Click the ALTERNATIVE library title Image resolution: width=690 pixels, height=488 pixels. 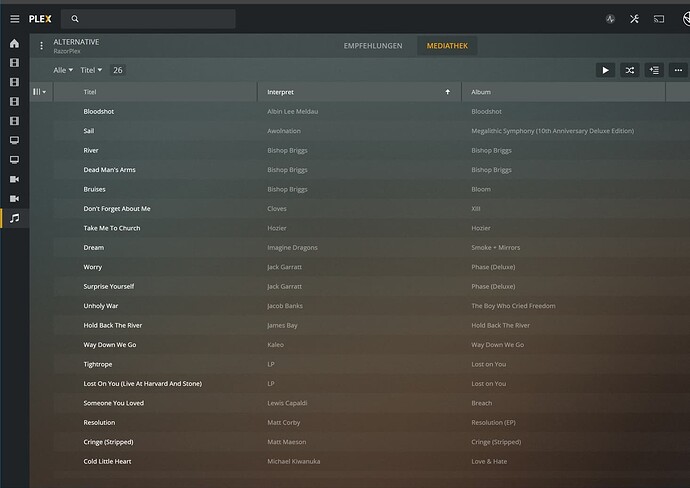pyautogui.click(x=76, y=42)
